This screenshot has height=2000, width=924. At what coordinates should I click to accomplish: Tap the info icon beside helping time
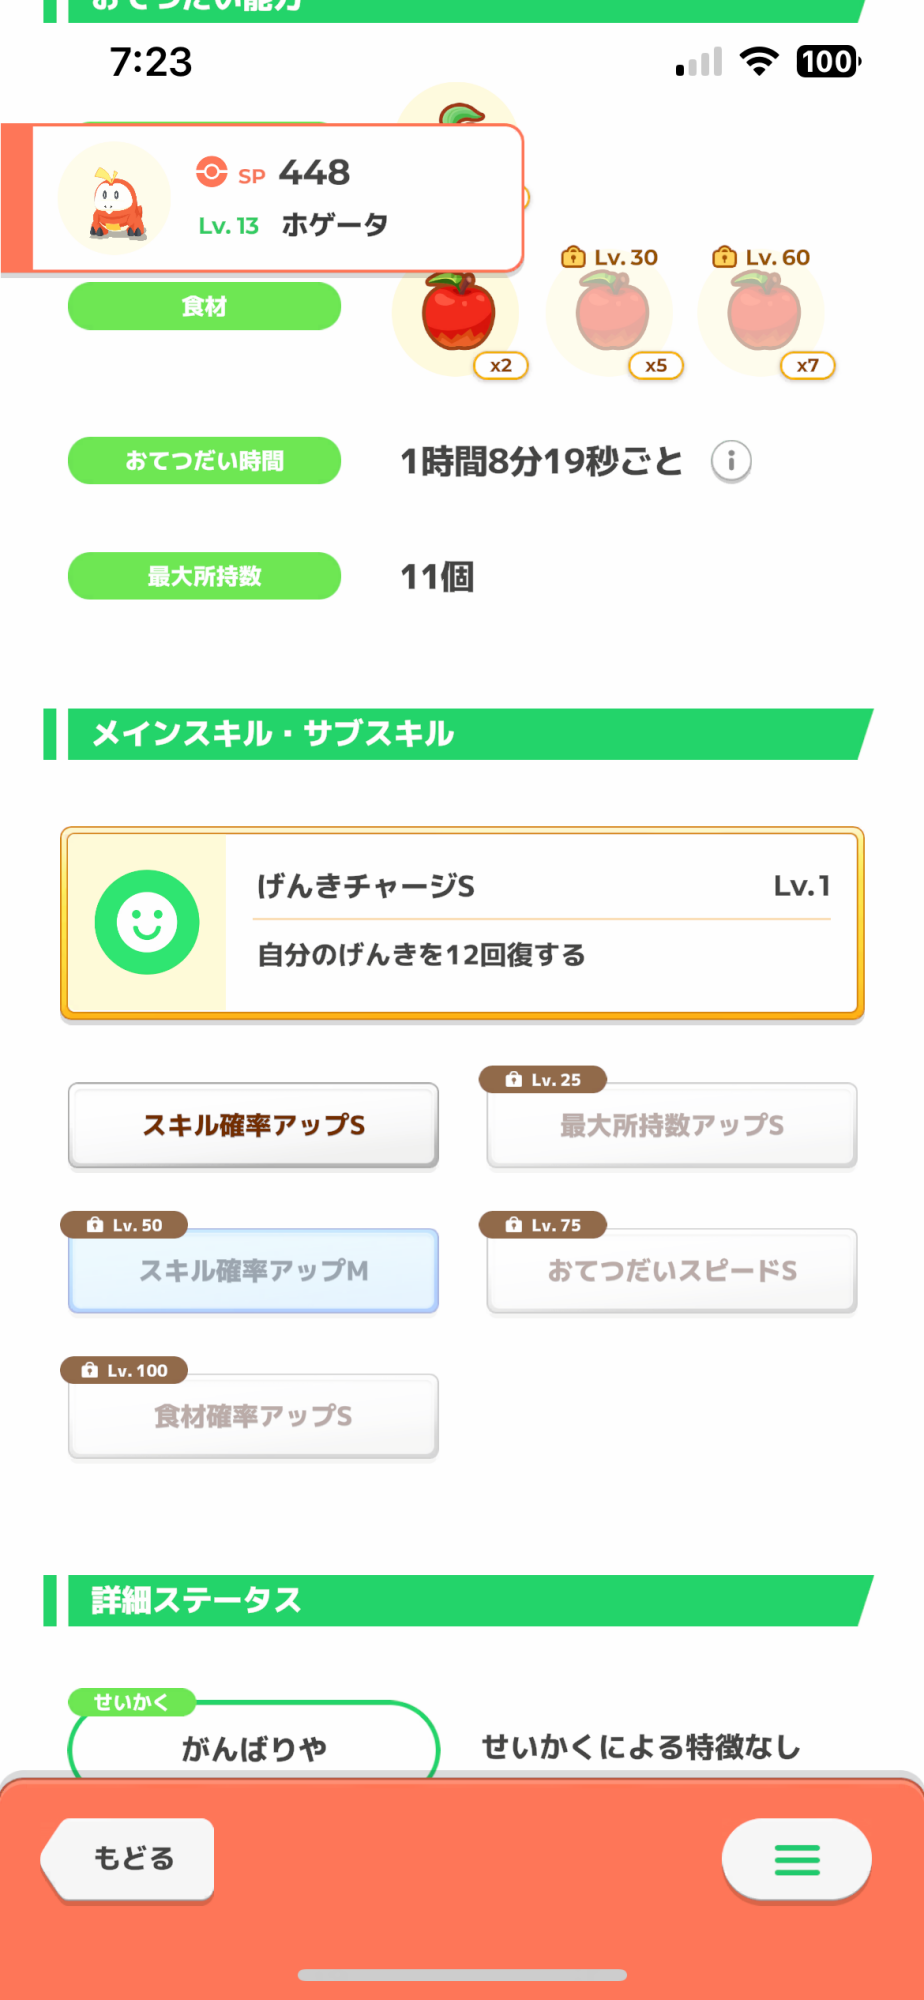[731, 461]
